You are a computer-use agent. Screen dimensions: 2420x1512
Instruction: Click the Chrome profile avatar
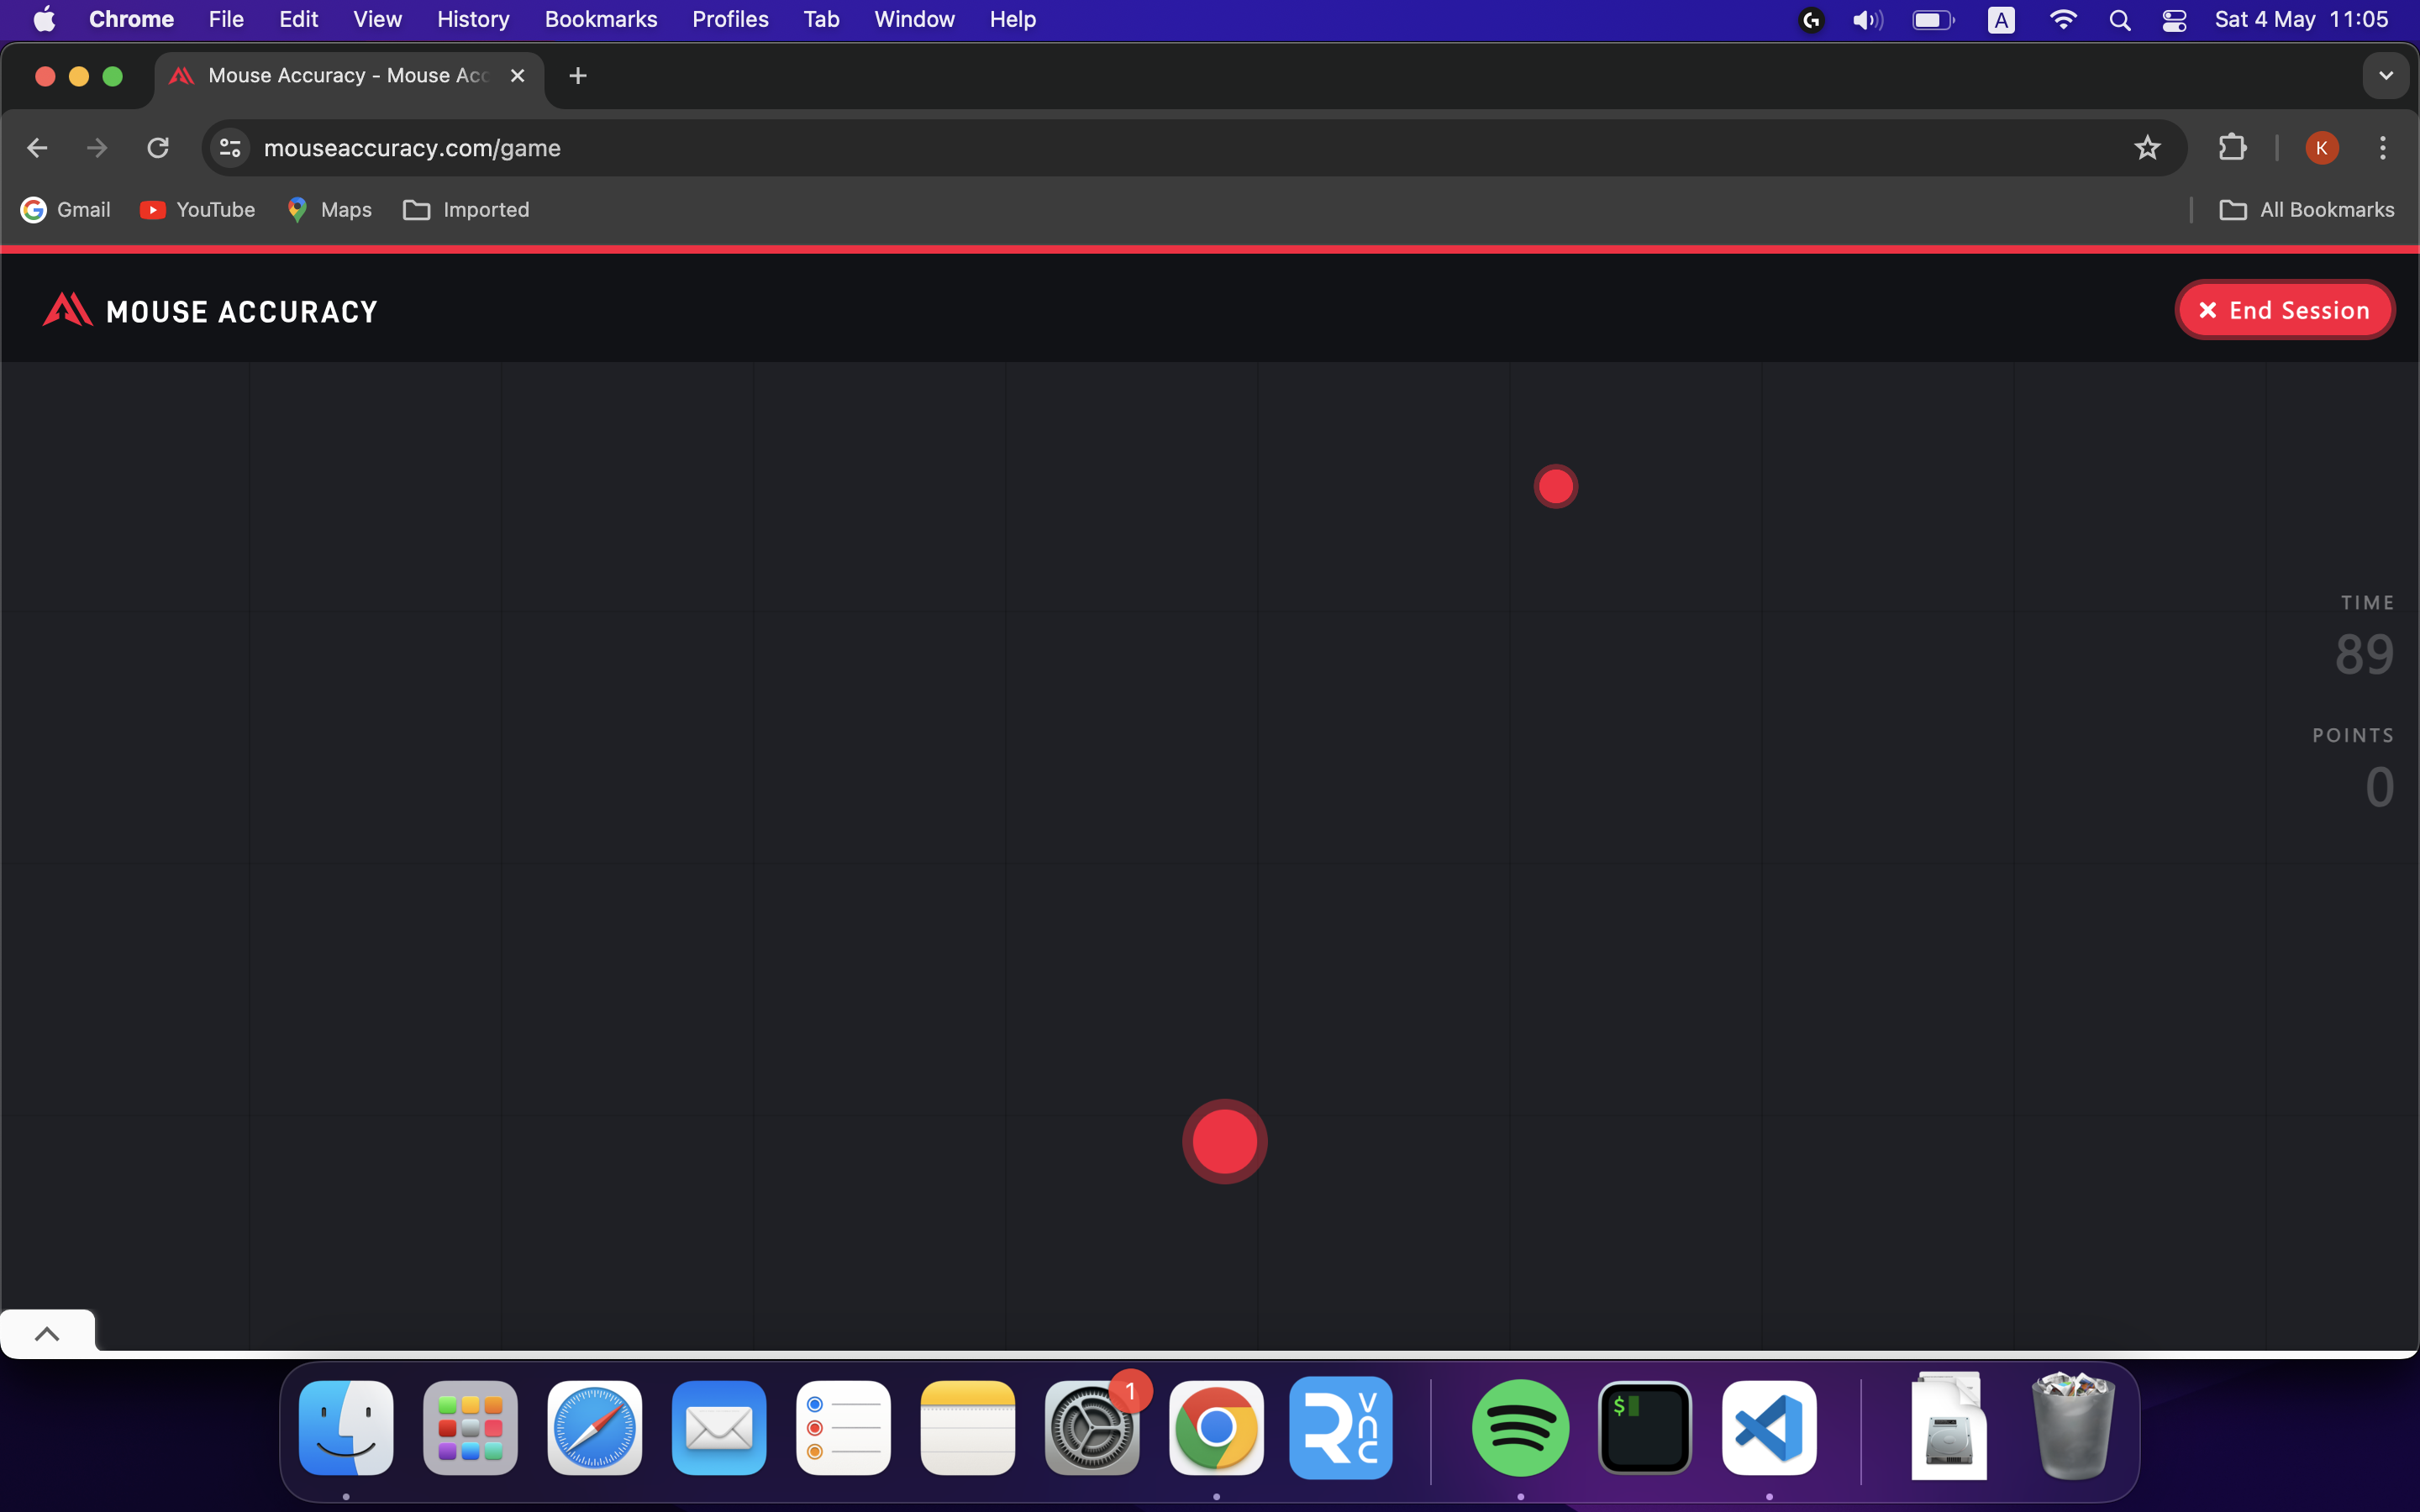coord(2322,147)
